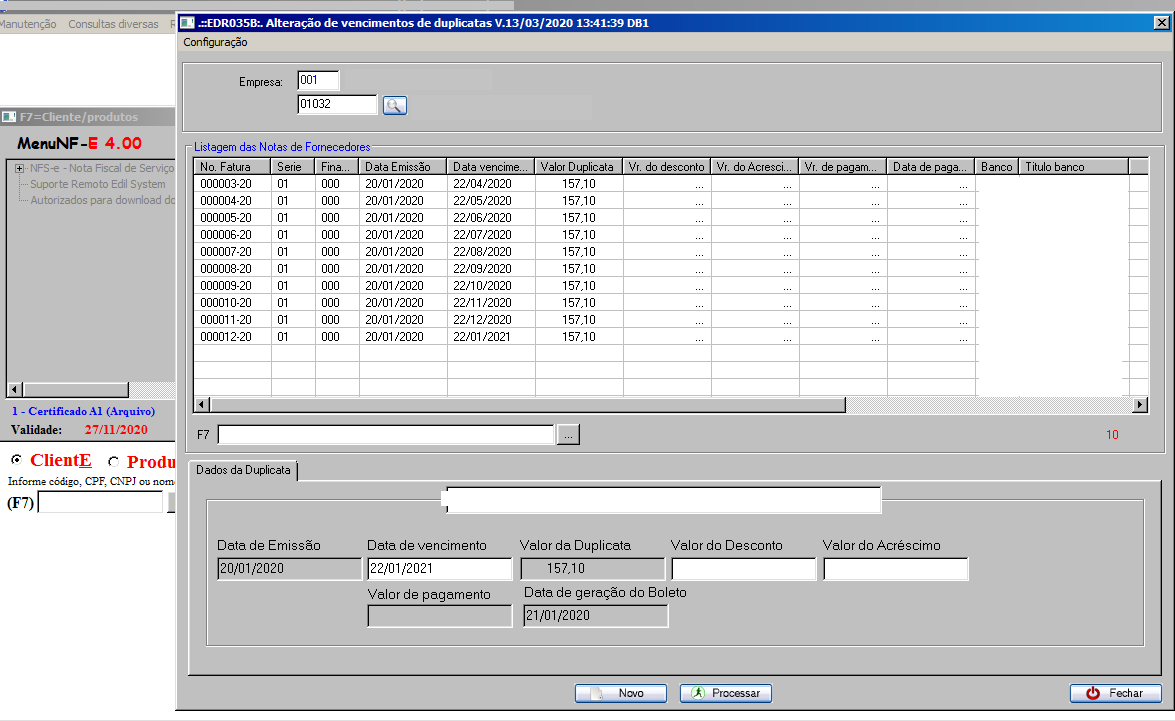Click the Valor do Desconto input field
The image size is (1175, 721).
pyautogui.click(x=743, y=569)
